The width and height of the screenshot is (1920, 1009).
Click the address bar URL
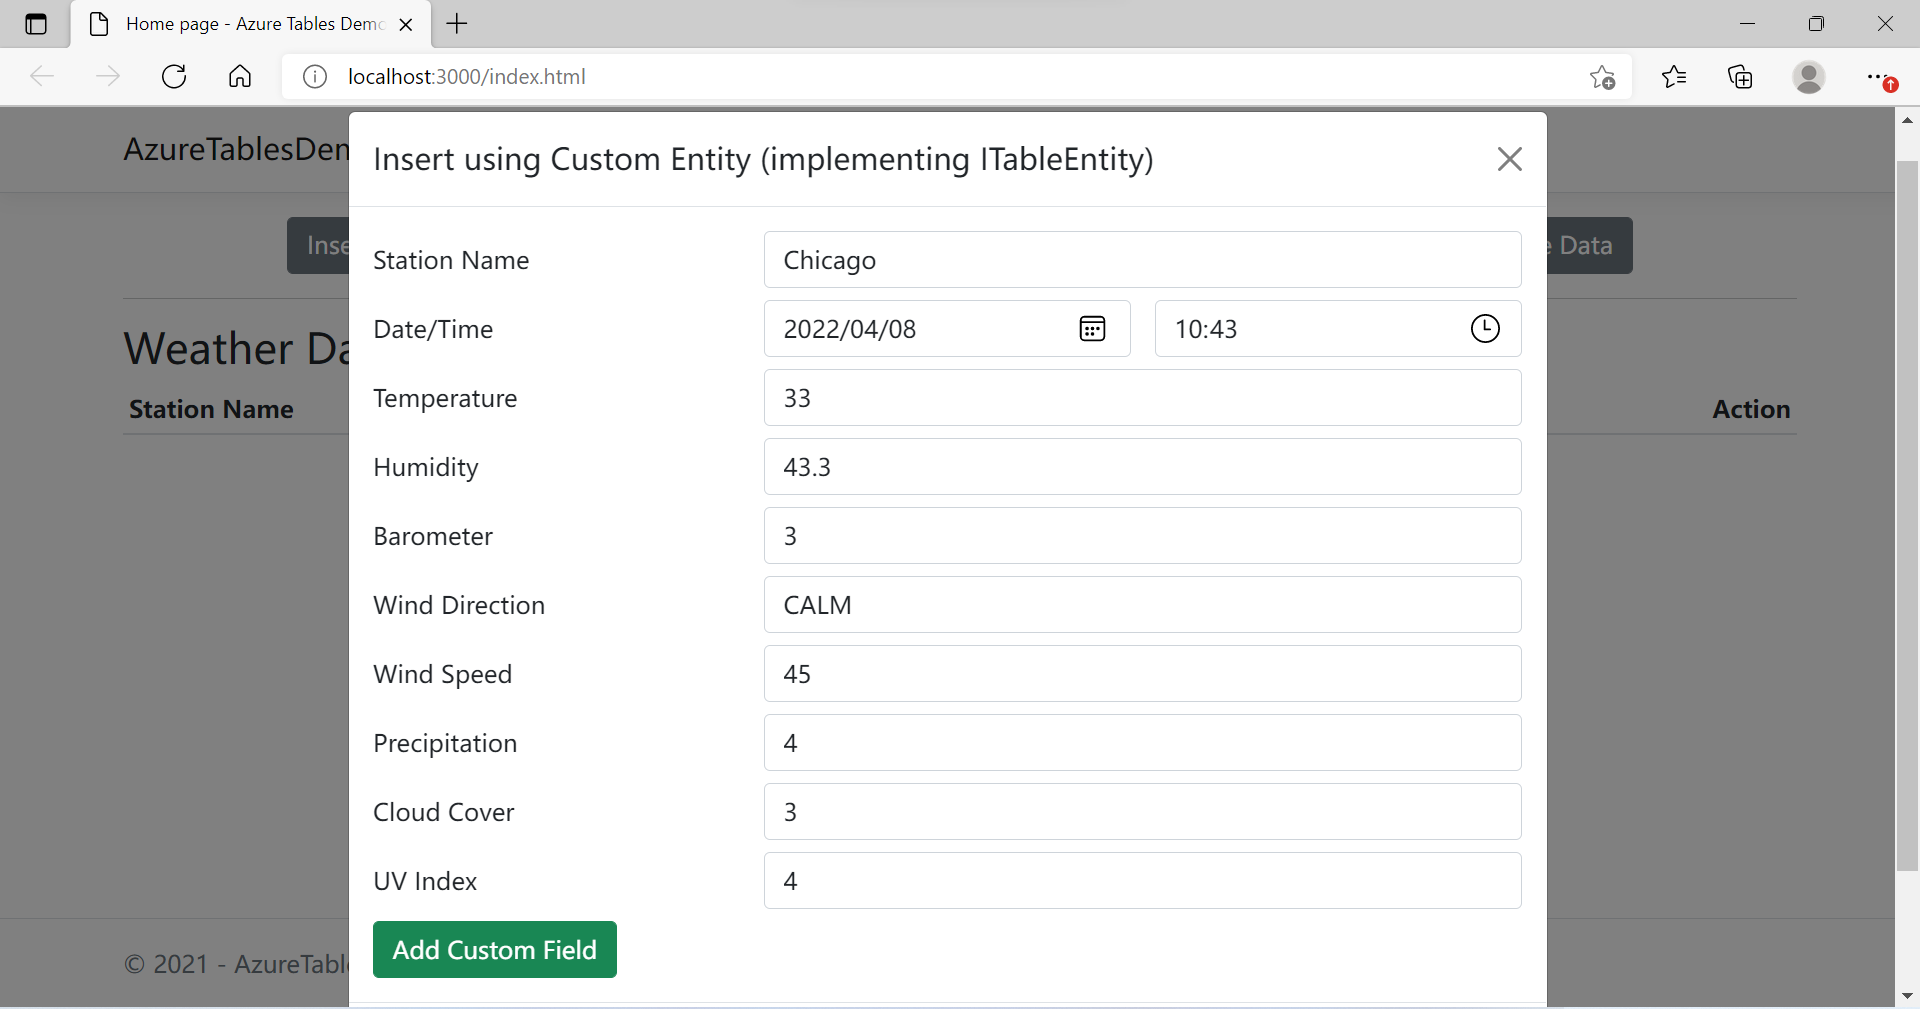(466, 77)
